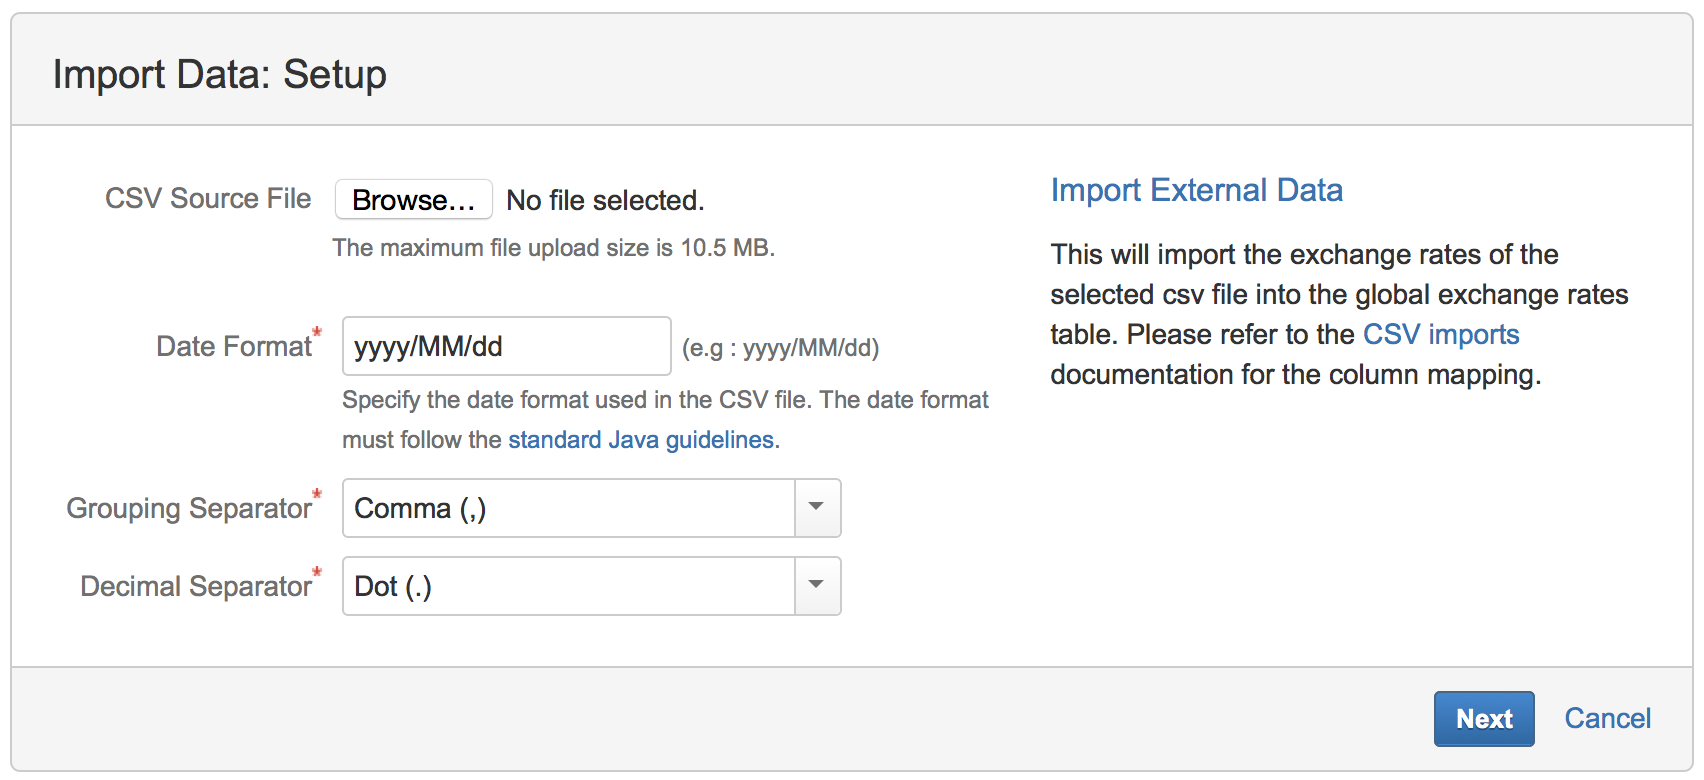The height and width of the screenshot is (780, 1704).
Task: Click the Grouping Separator field label
Action: coord(189,508)
